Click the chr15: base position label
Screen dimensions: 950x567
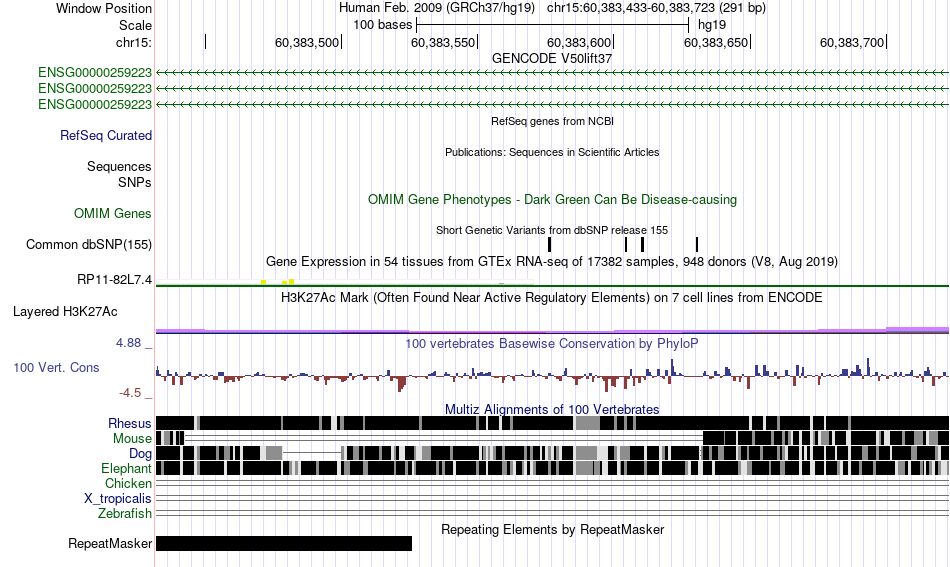(133, 42)
